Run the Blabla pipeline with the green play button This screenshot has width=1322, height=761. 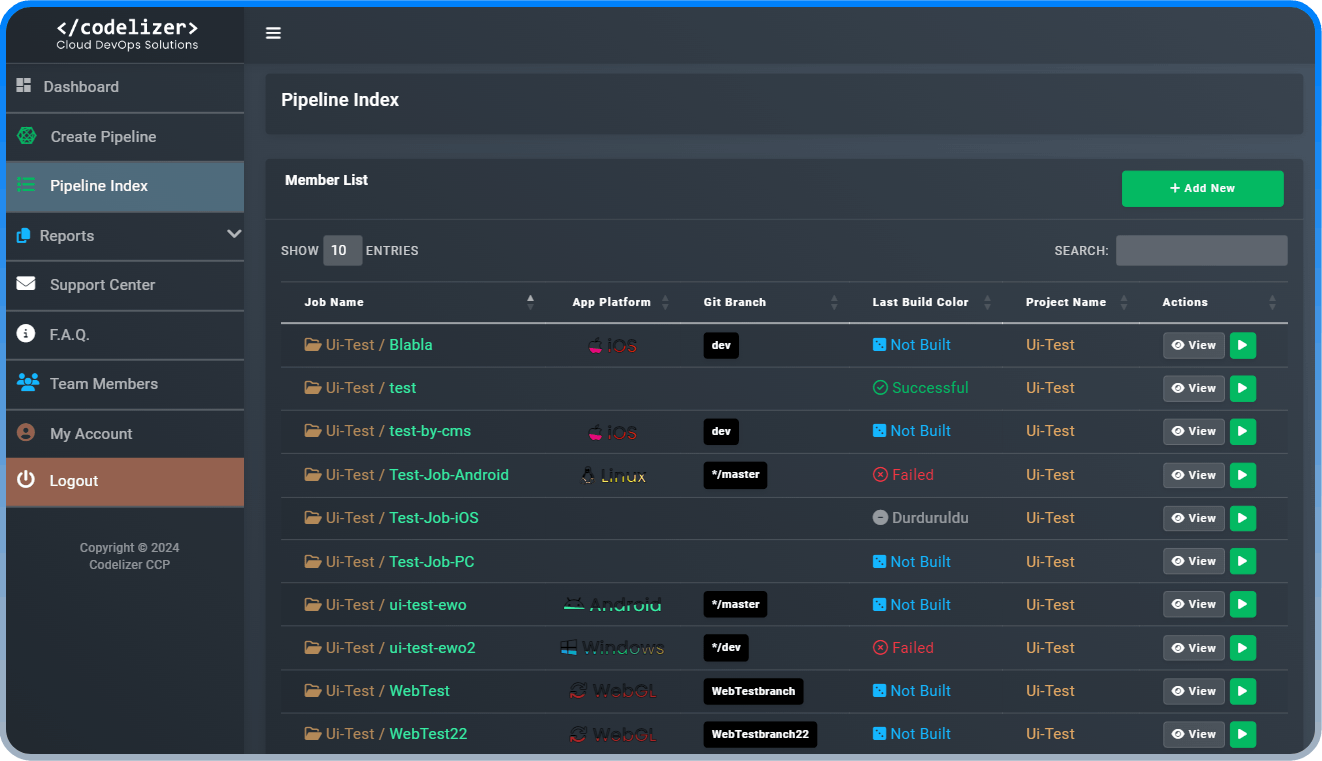(1242, 345)
